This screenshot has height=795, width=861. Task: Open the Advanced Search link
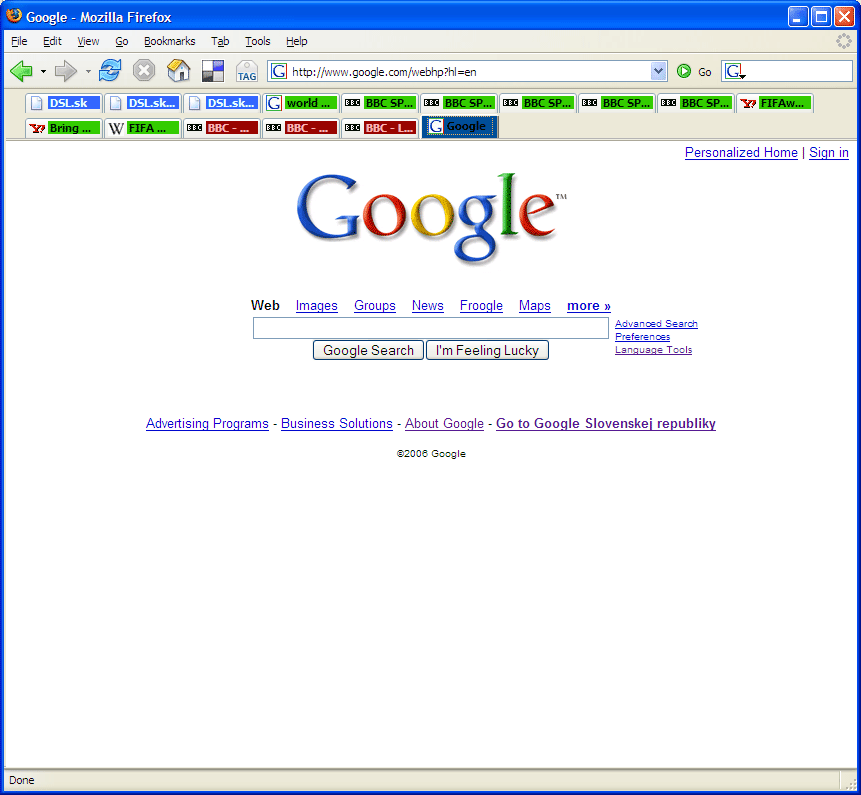point(656,324)
